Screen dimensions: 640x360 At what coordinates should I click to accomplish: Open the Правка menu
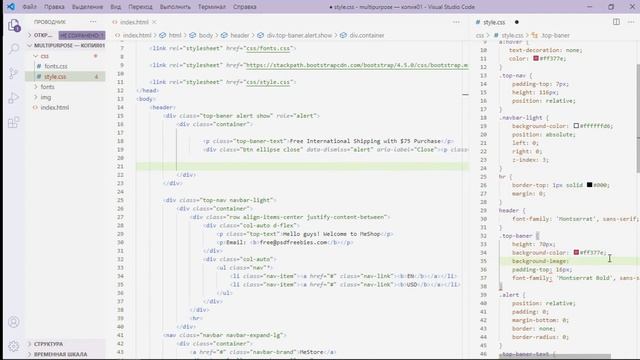54,7
